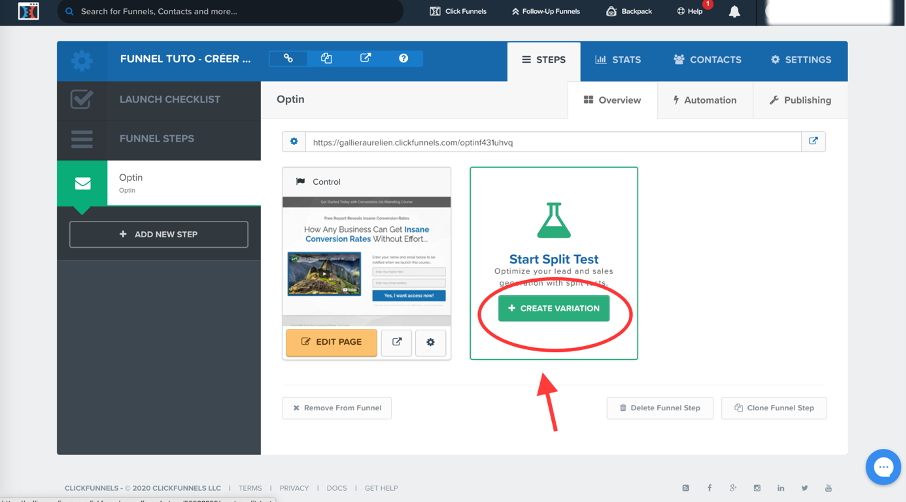Click the funnel link chain icon
906x502 pixels.
pos(288,58)
